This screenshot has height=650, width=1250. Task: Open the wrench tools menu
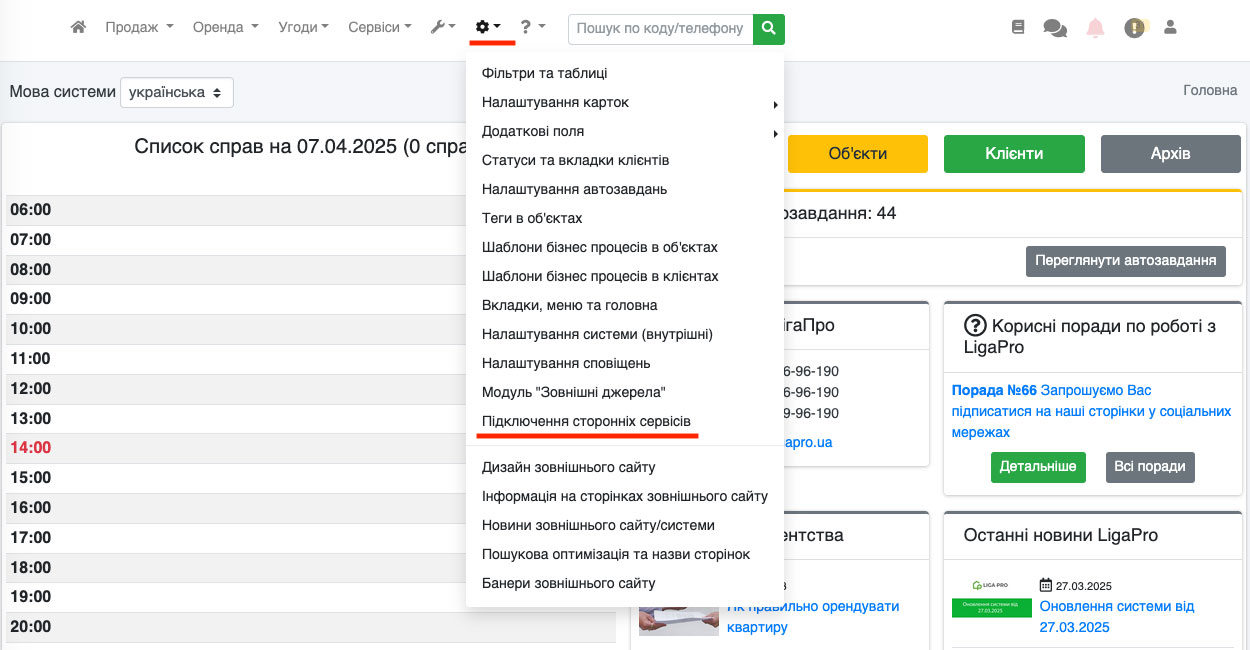pyautogui.click(x=443, y=28)
